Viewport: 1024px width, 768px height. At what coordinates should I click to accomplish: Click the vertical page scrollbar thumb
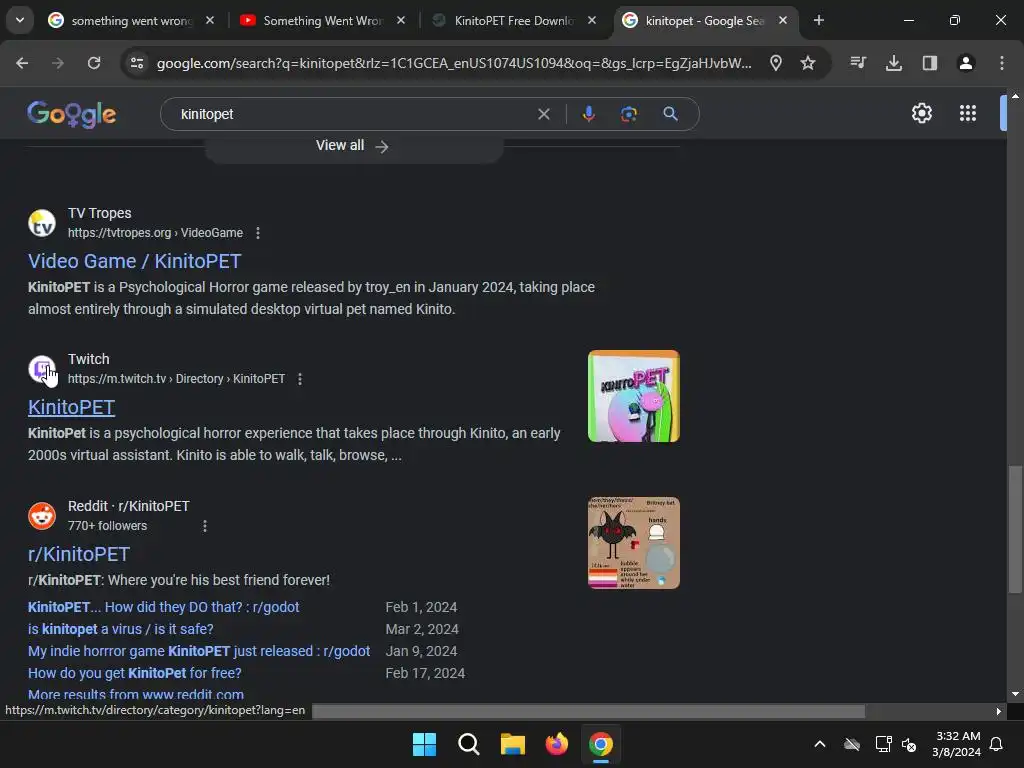pyautogui.click(x=1016, y=530)
